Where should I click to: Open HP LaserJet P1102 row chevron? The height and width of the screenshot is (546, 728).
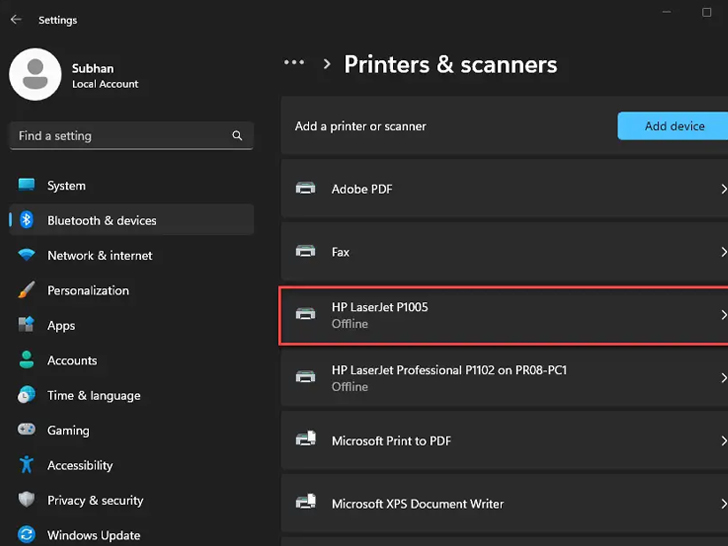(x=723, y=377)
